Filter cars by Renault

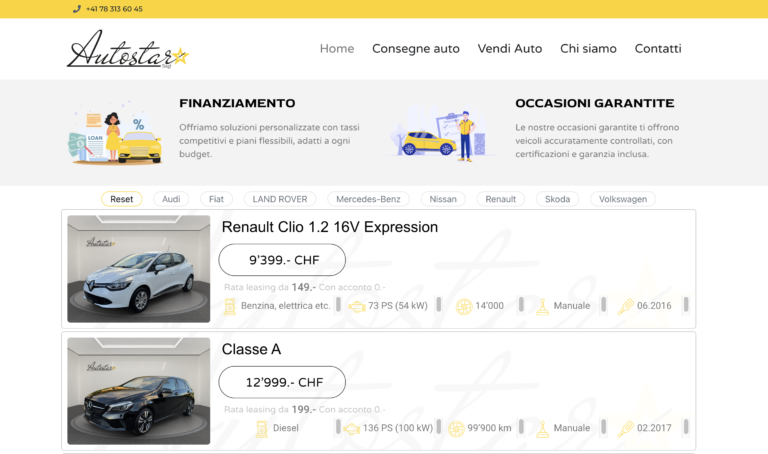(501, 199)
